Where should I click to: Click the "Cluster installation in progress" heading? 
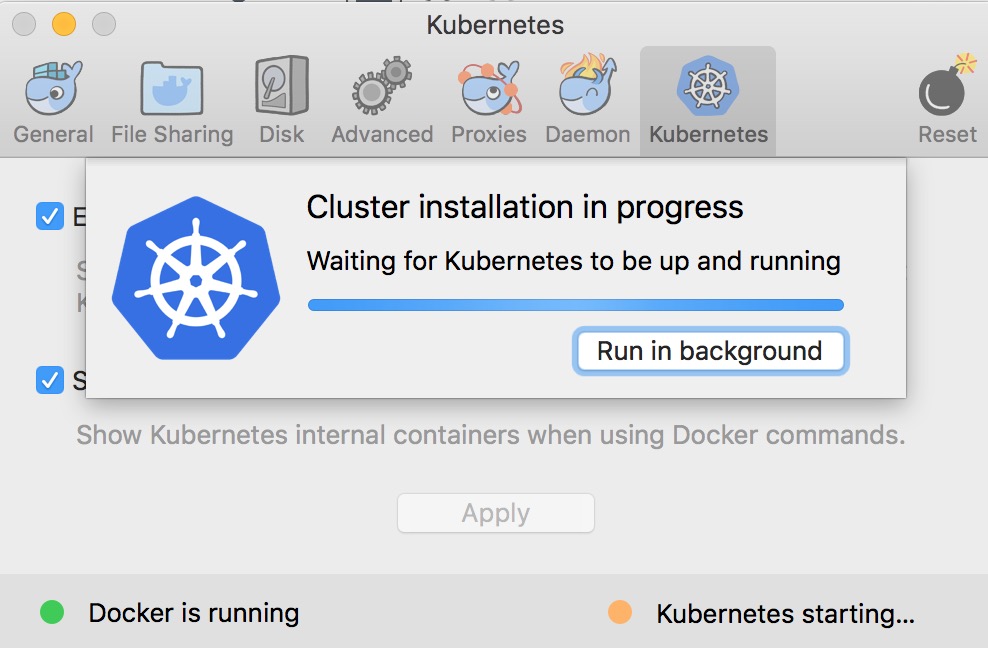click(525, 207)
